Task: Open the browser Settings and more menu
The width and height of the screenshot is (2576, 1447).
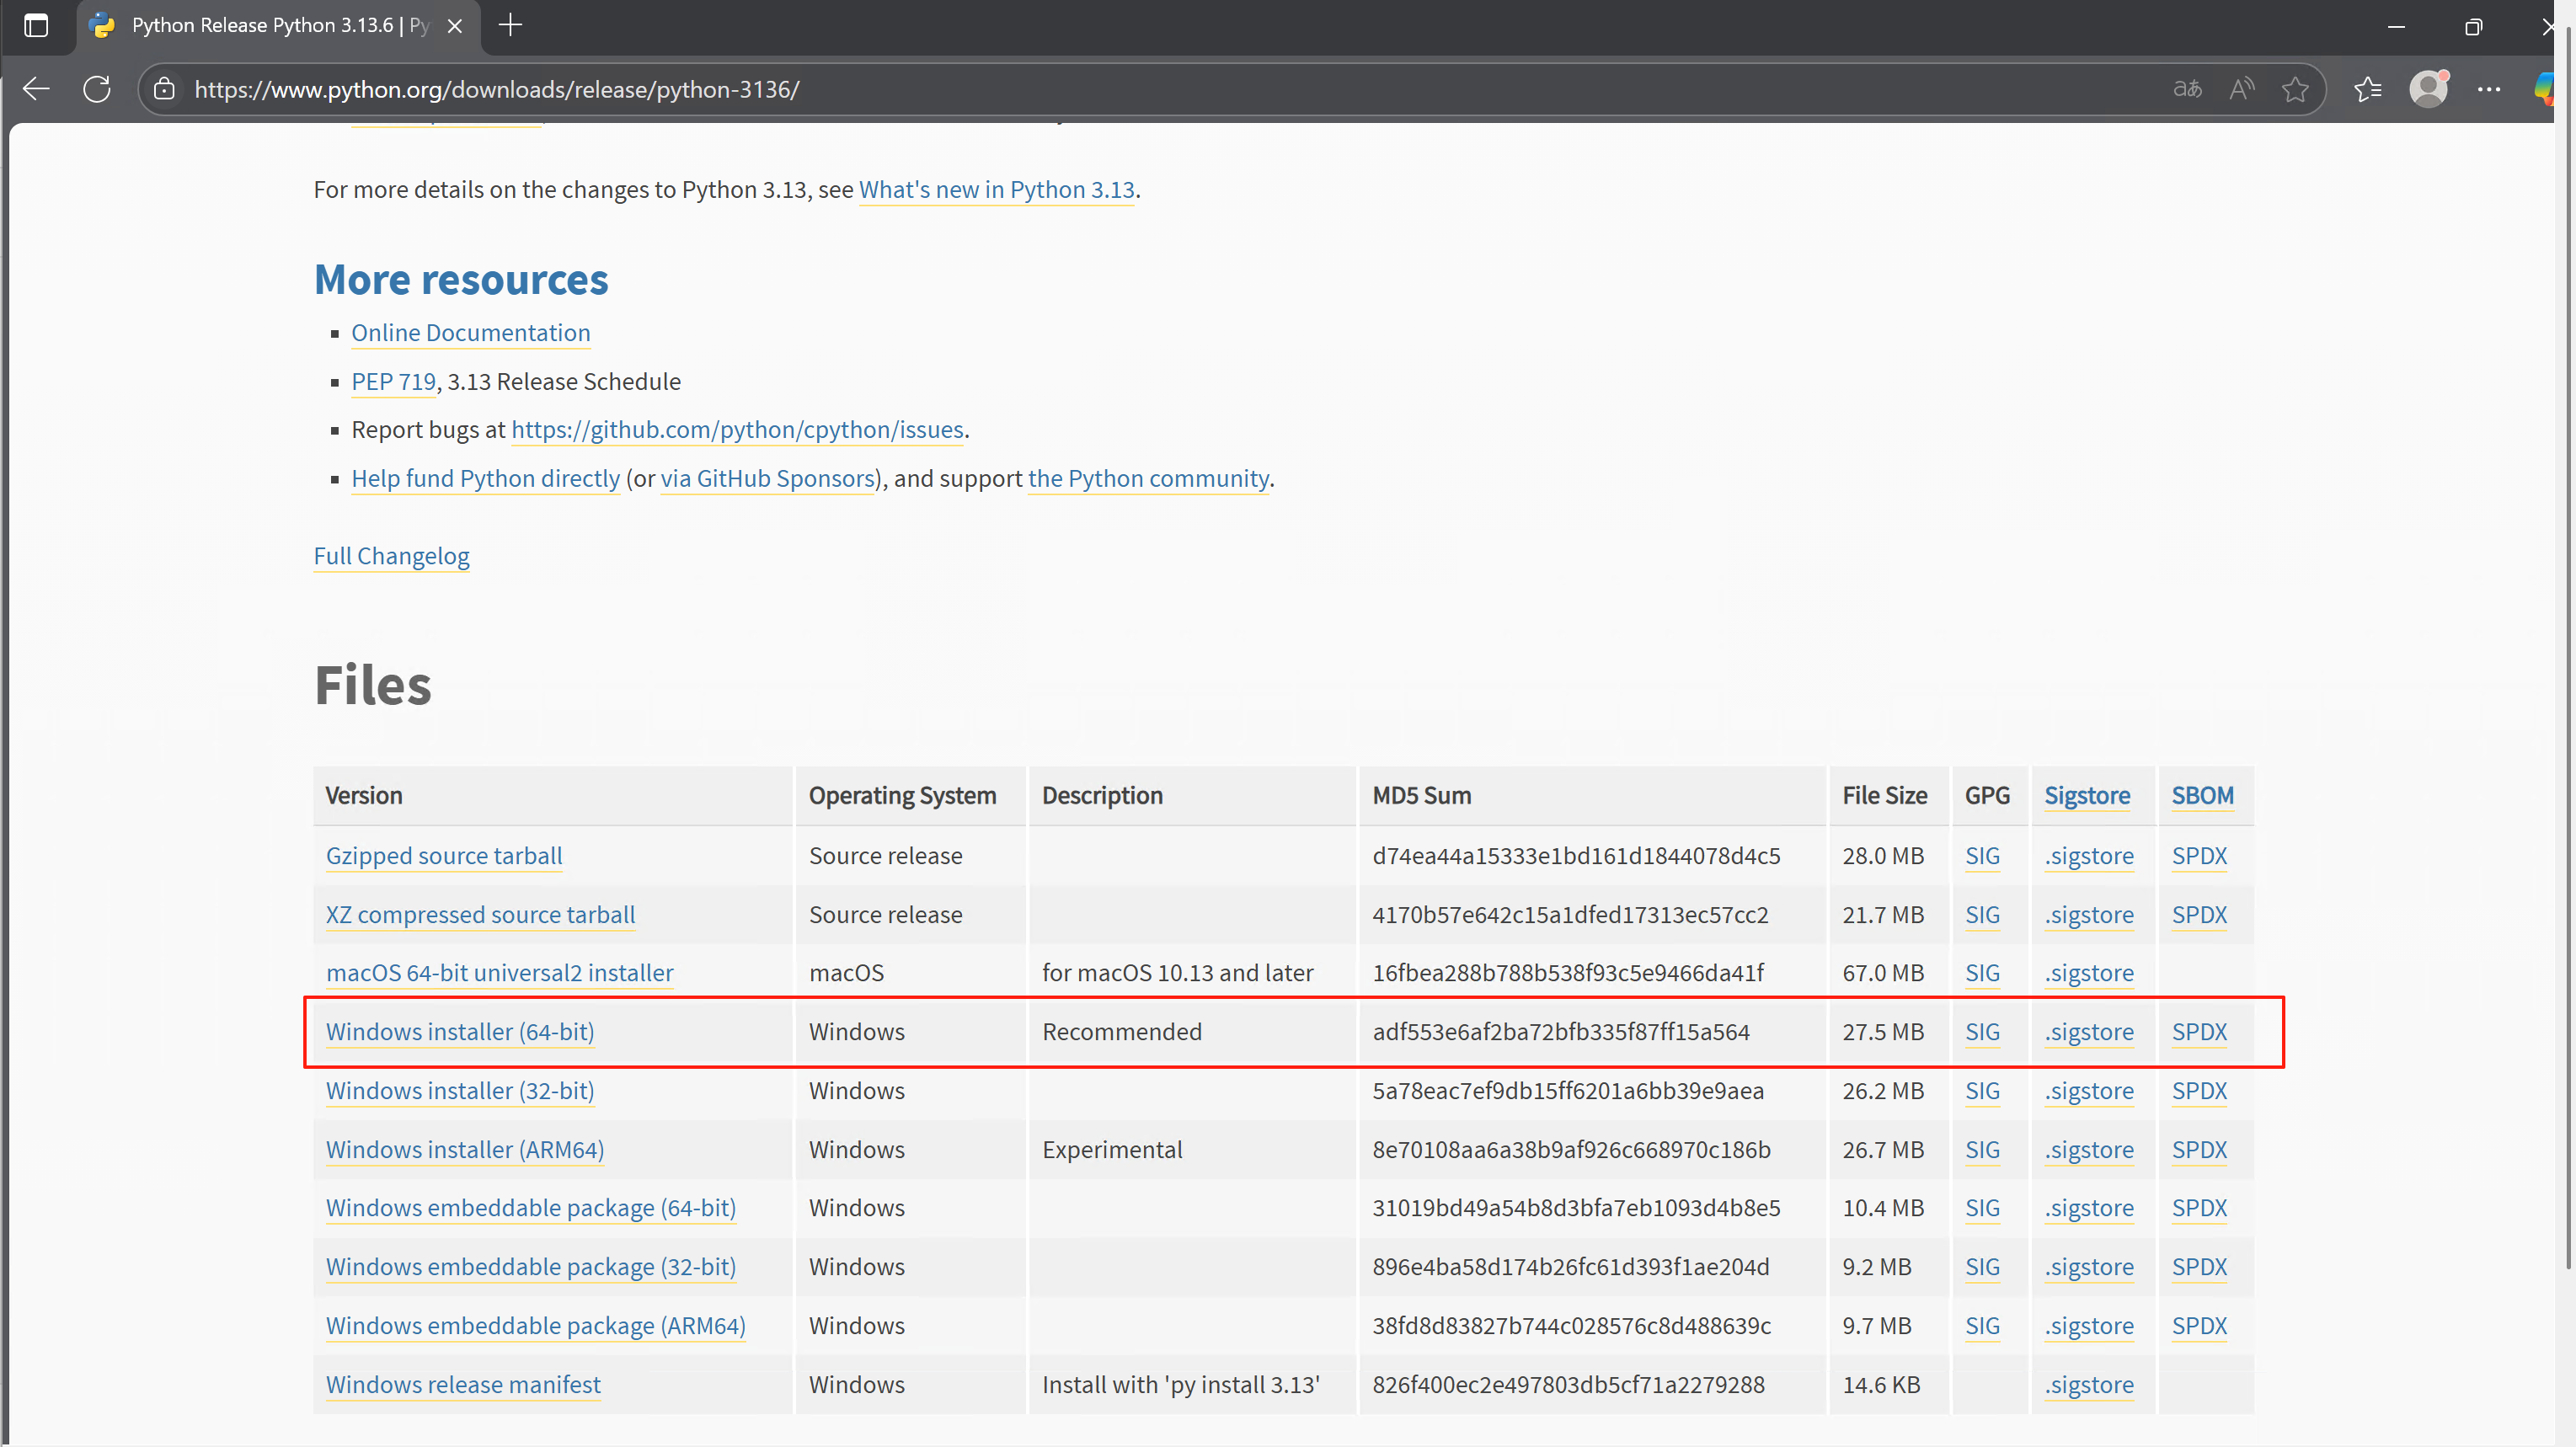Action: [2489, 89]
